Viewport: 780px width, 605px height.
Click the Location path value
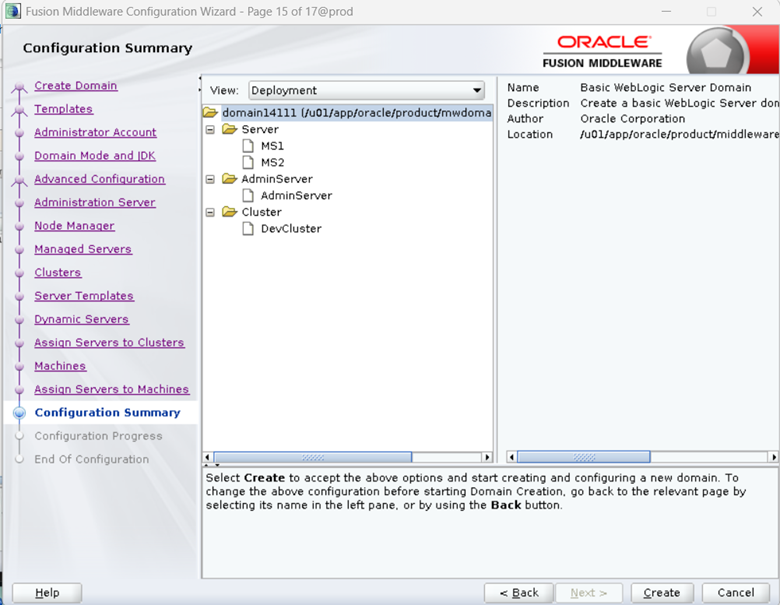point(680,134)
